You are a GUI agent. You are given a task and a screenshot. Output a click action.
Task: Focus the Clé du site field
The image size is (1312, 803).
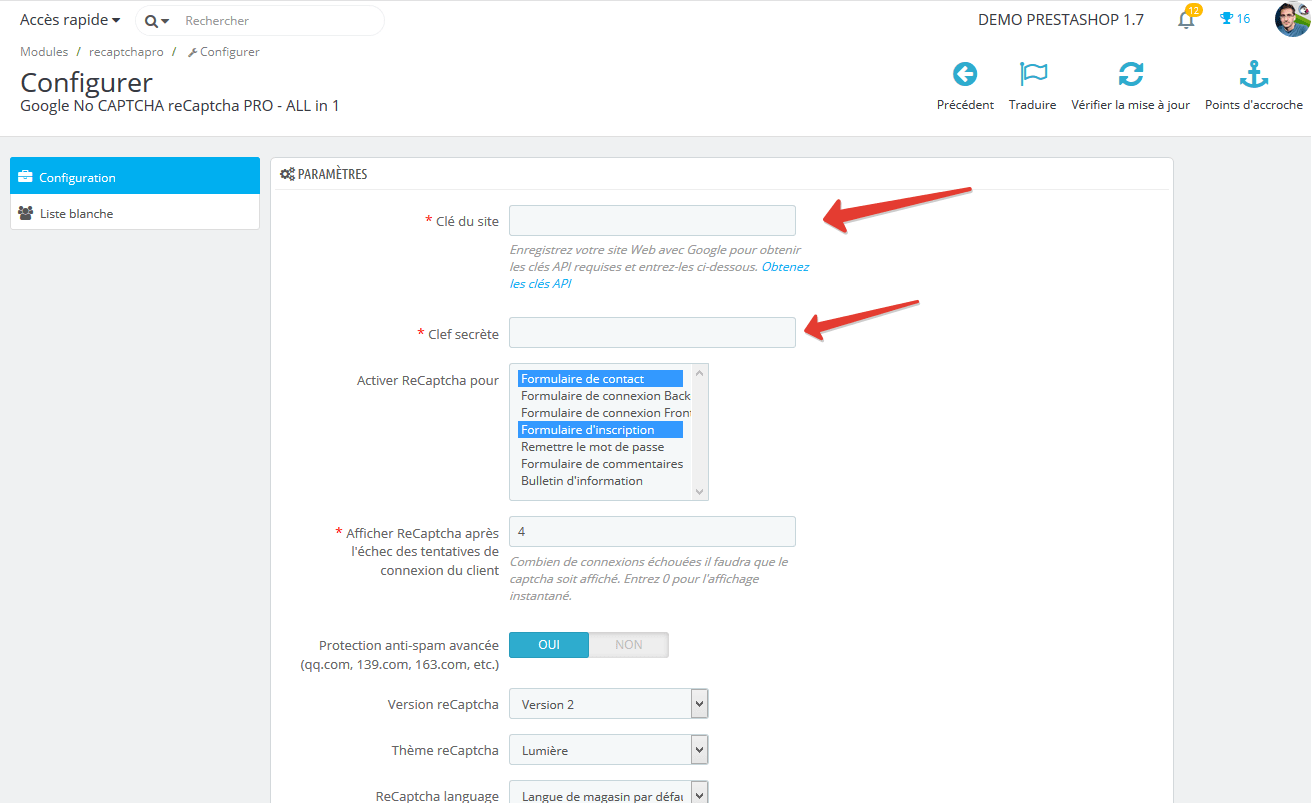pos(653,221)
